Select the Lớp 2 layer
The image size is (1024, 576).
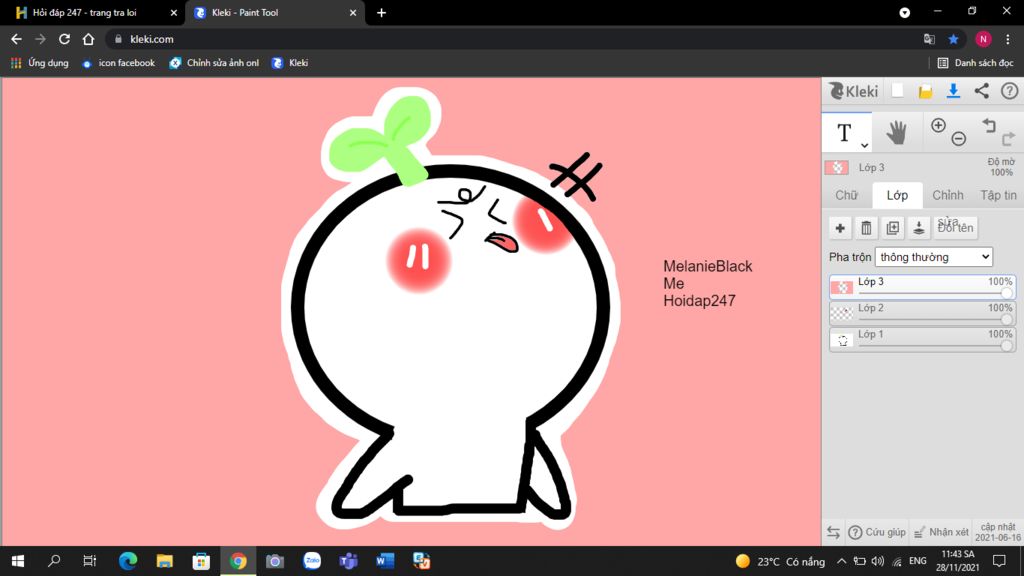coord(922,313)
